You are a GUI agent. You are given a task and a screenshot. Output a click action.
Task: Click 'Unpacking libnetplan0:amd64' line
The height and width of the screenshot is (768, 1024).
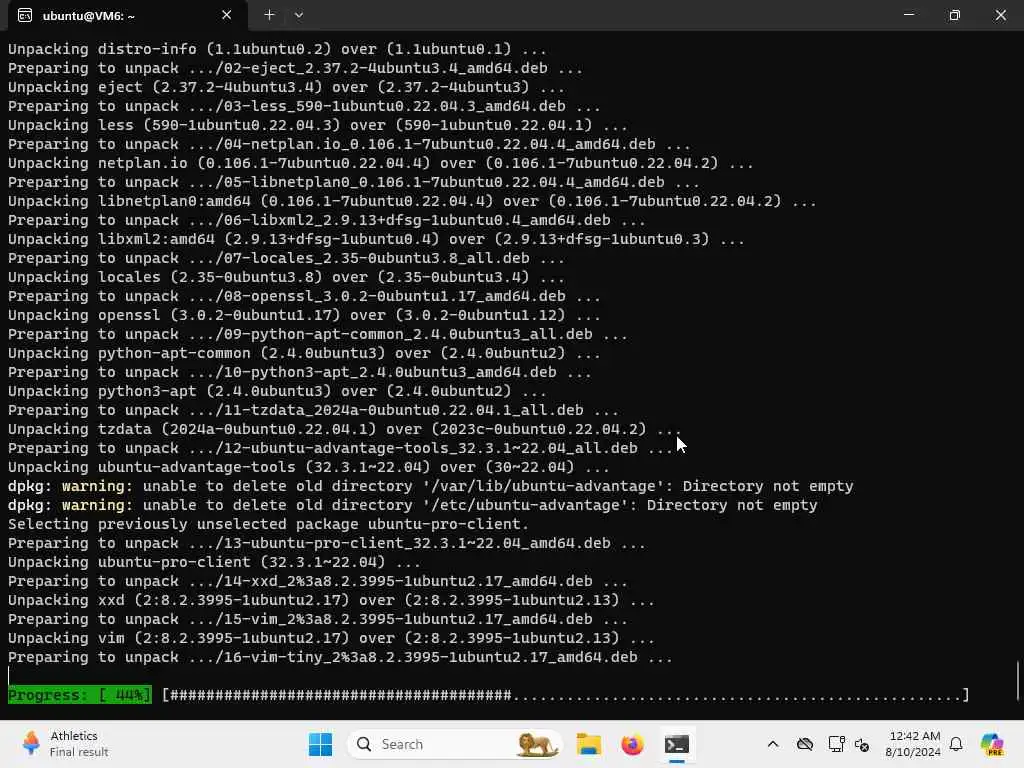(x=412, y=201)
